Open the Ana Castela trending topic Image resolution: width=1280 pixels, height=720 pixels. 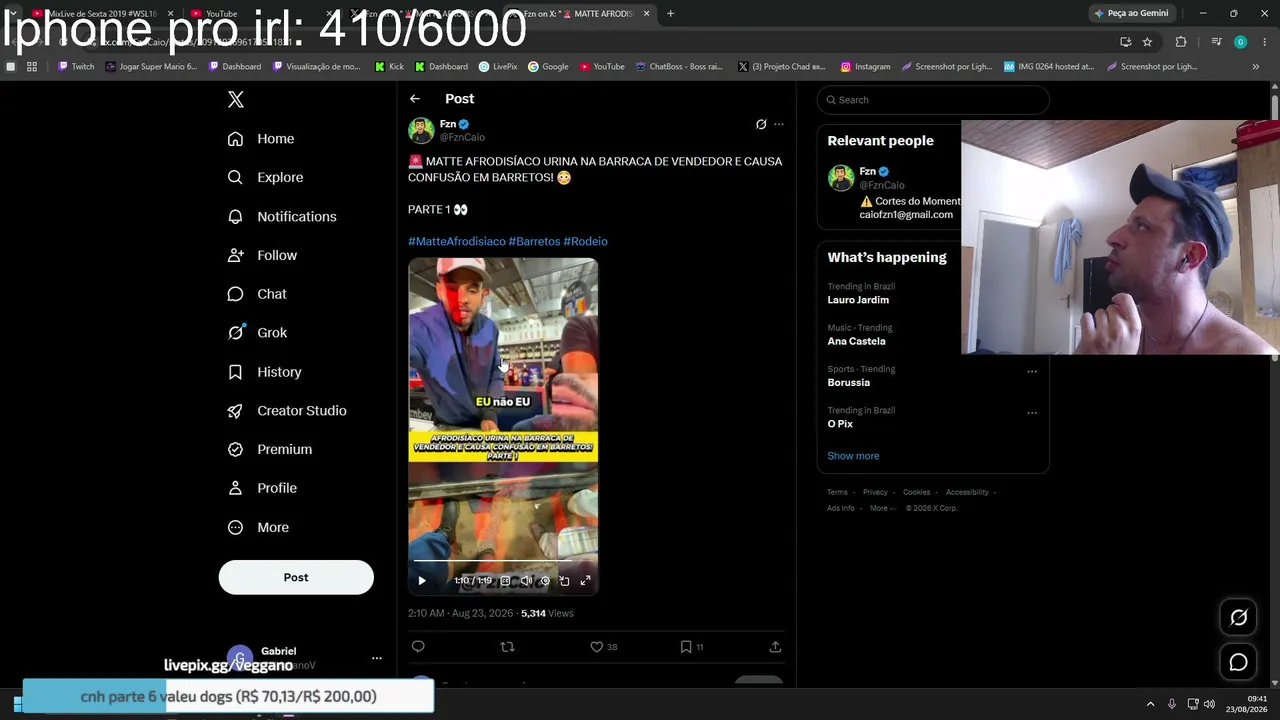[x=856, y=341]
